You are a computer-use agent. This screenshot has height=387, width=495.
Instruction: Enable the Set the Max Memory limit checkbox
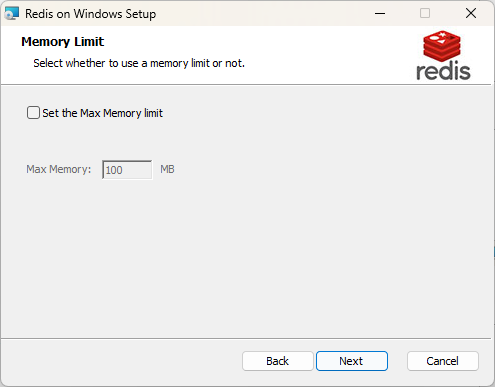click(x=33, y=113)
